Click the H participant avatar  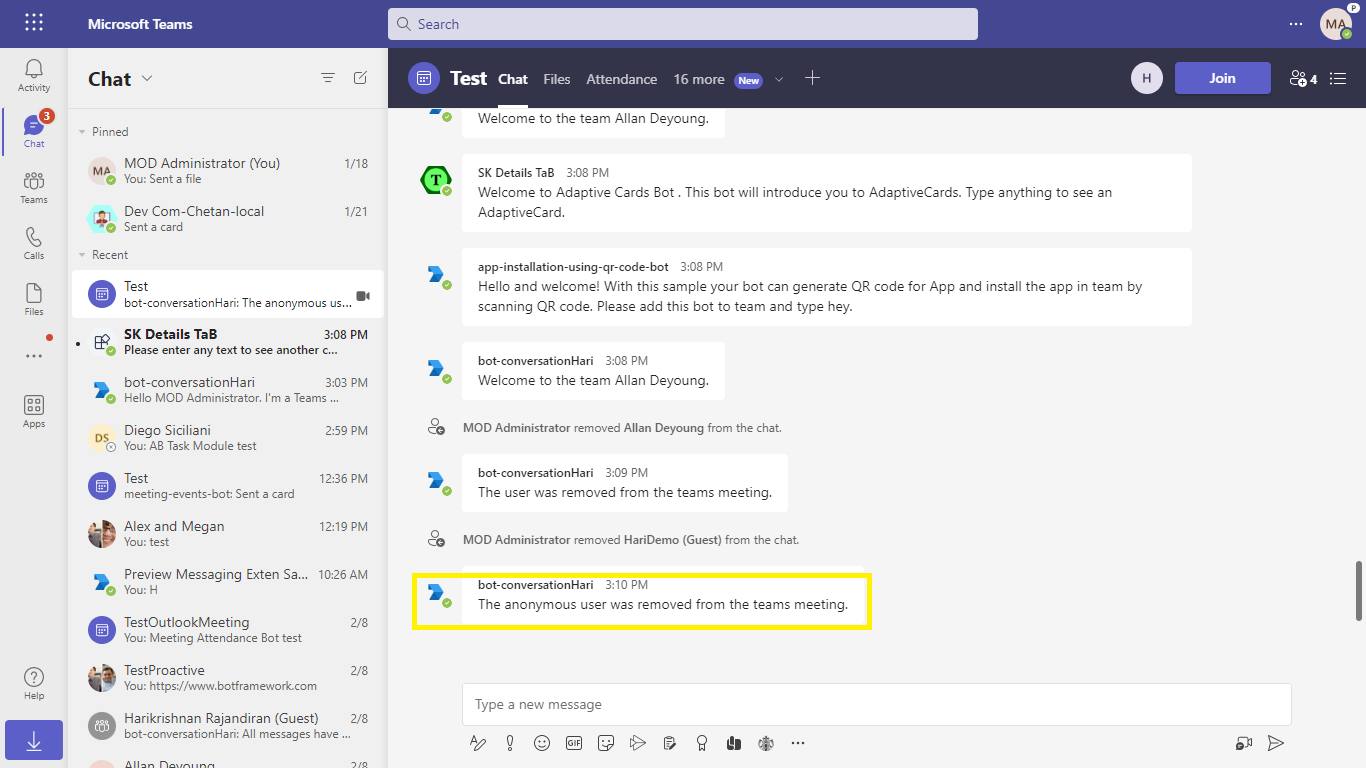pos(1147,78)
